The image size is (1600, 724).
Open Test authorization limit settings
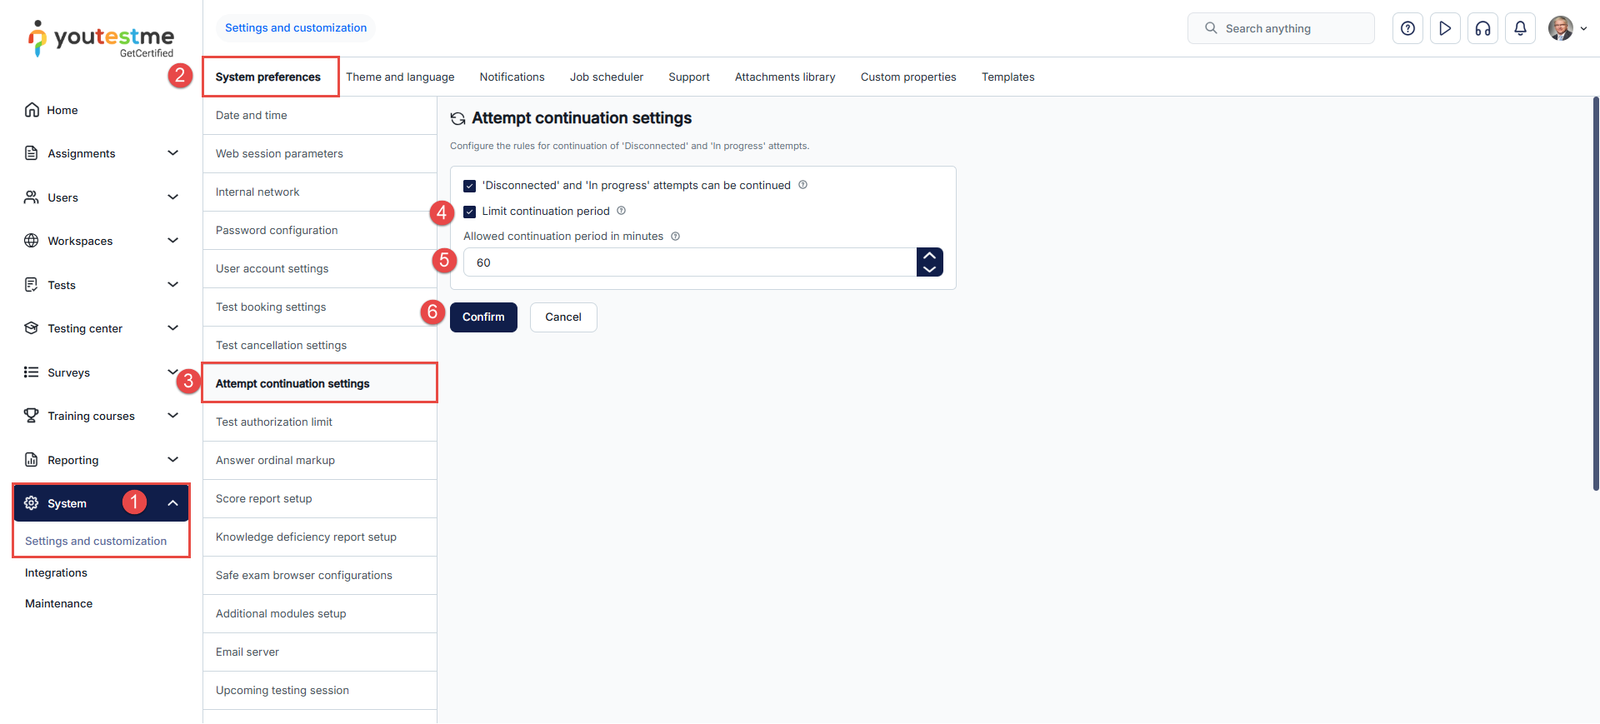pos(320,422)
